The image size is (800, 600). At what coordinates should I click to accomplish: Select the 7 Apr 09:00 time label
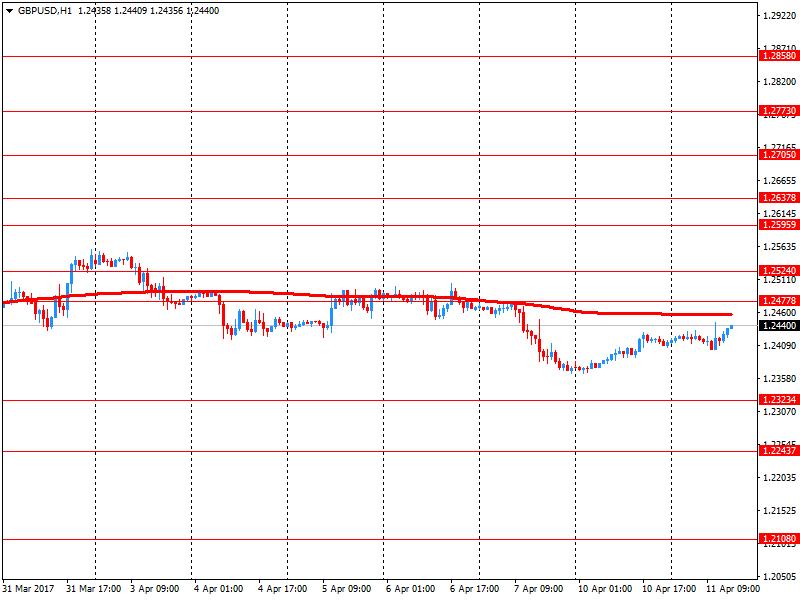[x=538, y=589]
